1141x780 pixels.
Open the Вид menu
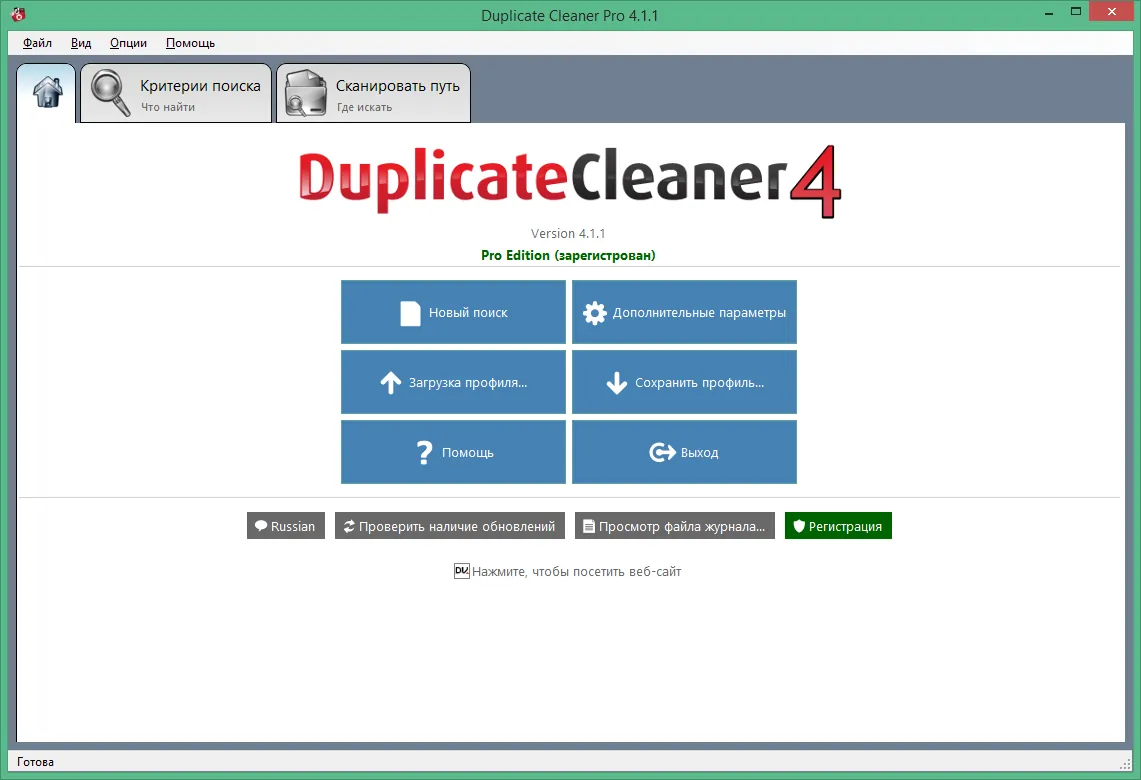81,43
